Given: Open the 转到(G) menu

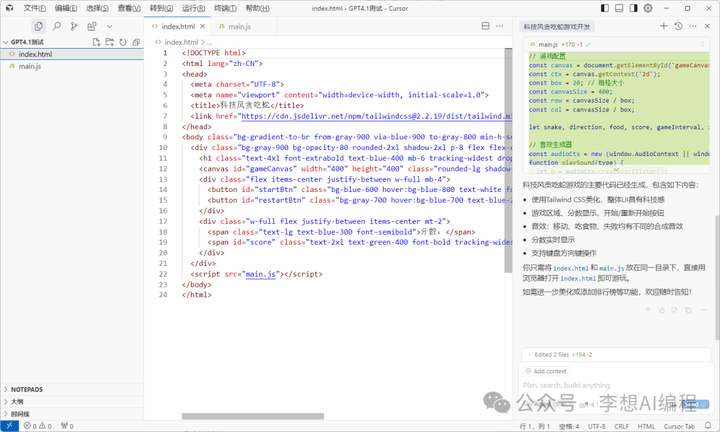Looking at the screenshot, I should 161,8.
